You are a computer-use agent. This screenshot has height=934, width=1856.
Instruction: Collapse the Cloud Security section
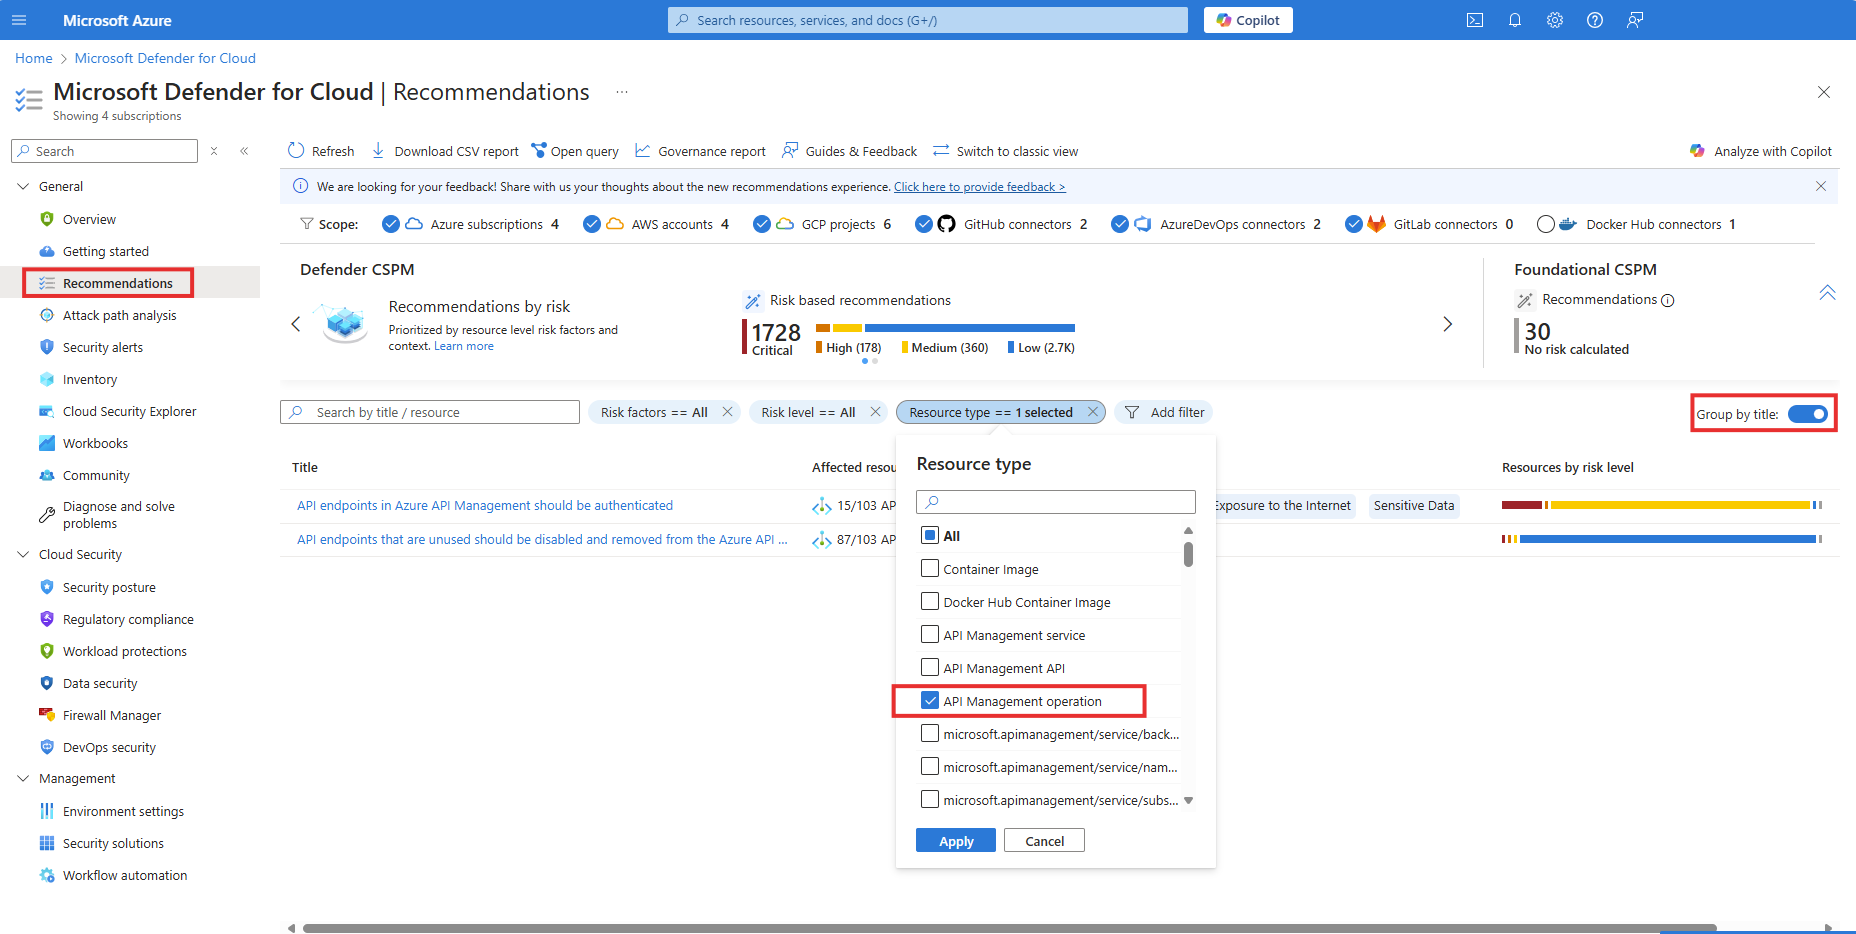(23, 554)
